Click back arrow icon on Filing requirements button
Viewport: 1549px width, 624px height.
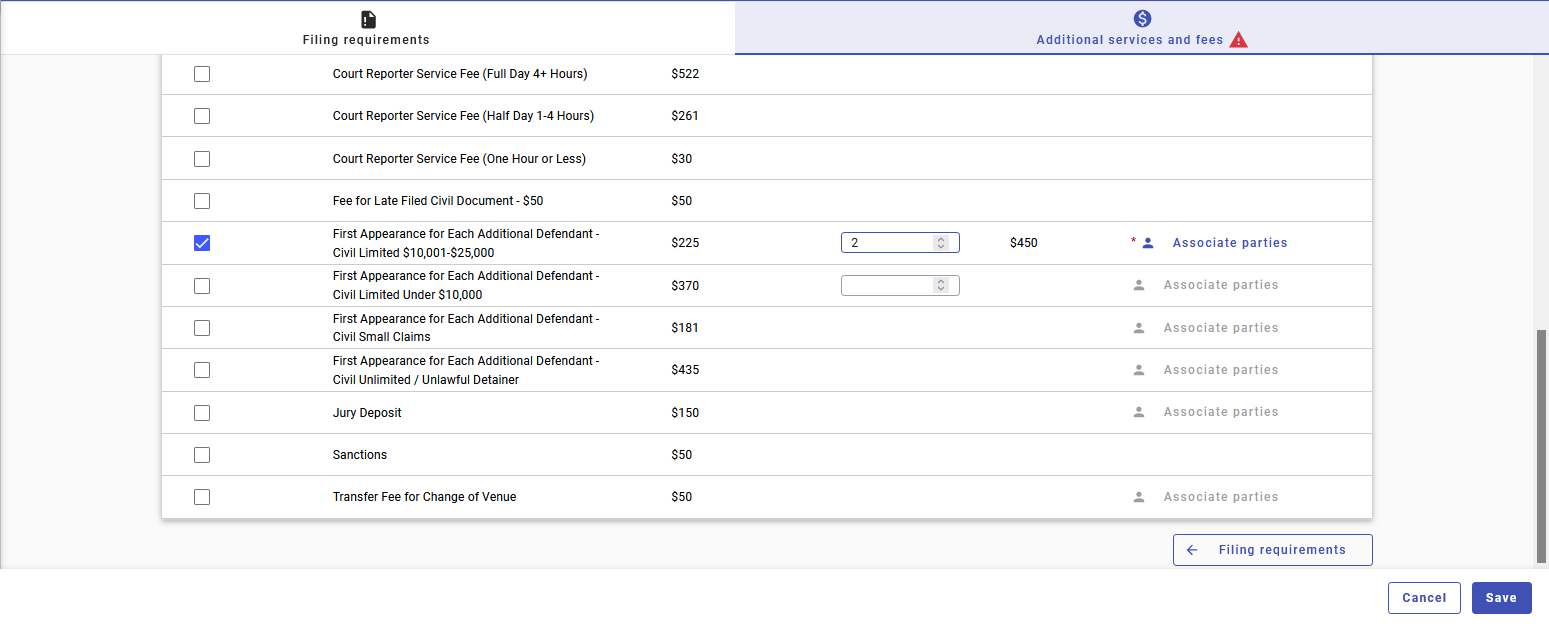click(x=1192, y=550)
